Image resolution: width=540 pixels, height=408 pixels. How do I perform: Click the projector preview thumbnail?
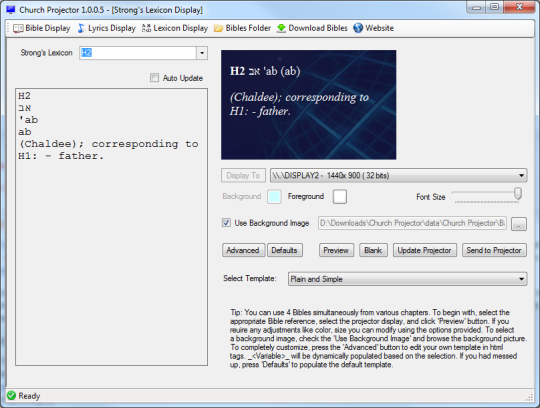click(309, 105)
